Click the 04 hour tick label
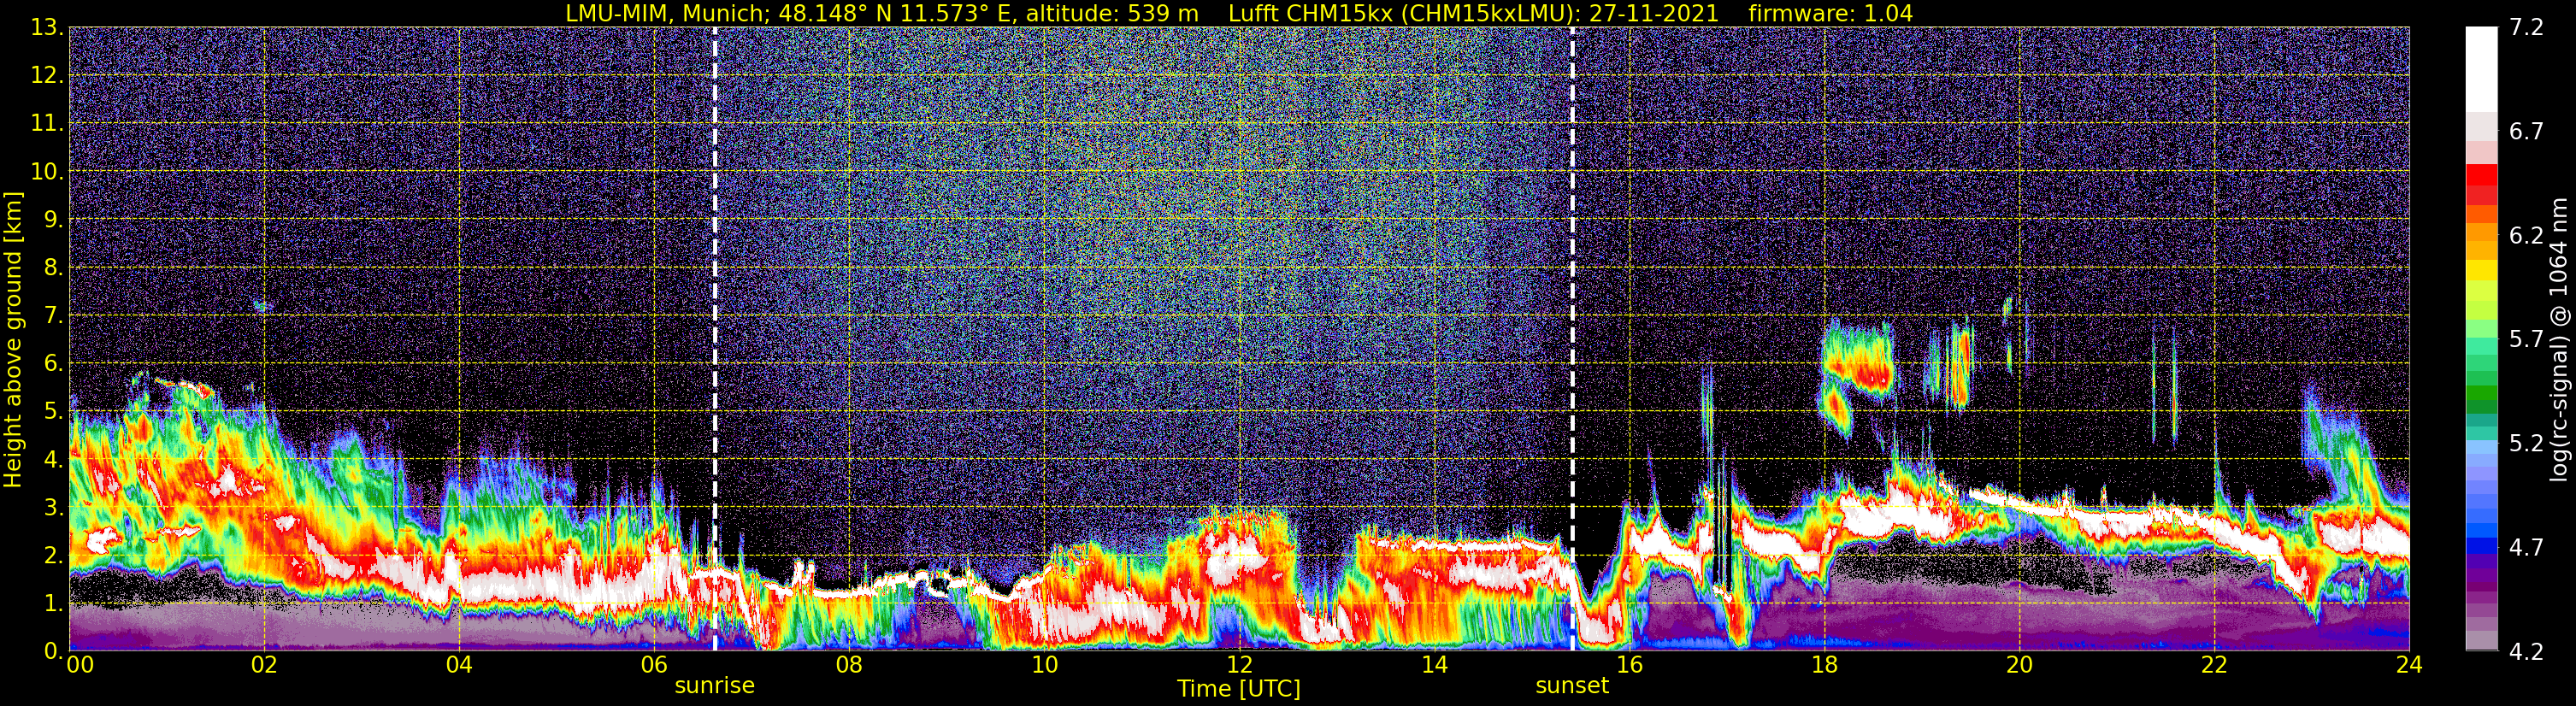This screenshot has height=706, width=2576. pos(459,666)
